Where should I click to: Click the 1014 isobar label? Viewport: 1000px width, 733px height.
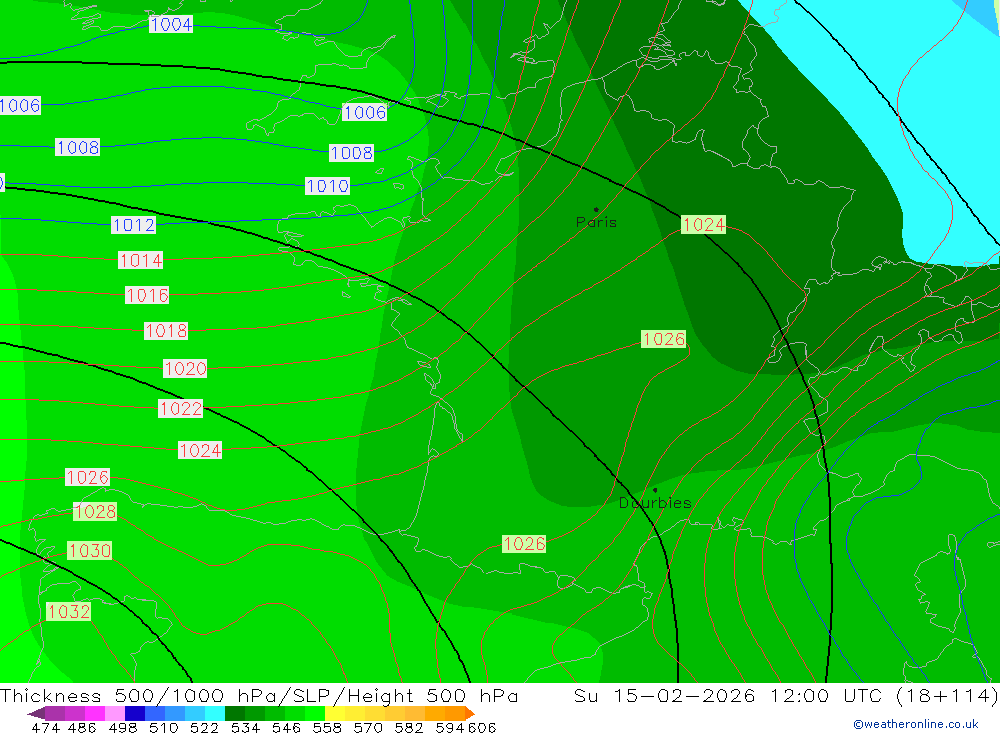click(x=140, y=260)
